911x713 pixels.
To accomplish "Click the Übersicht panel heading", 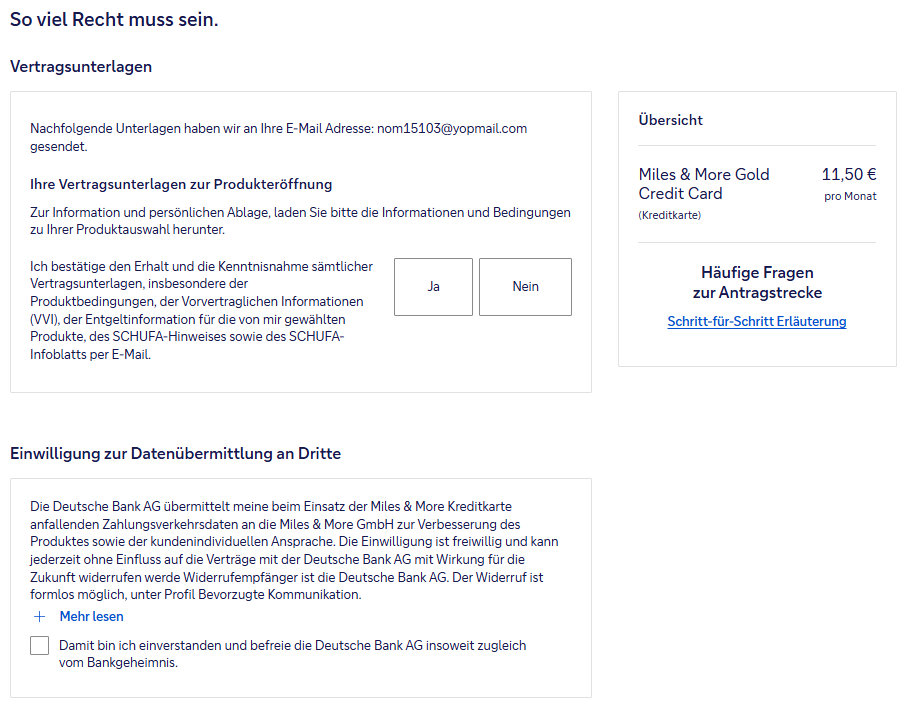I will pyautogui.click(x=671, y=120).
